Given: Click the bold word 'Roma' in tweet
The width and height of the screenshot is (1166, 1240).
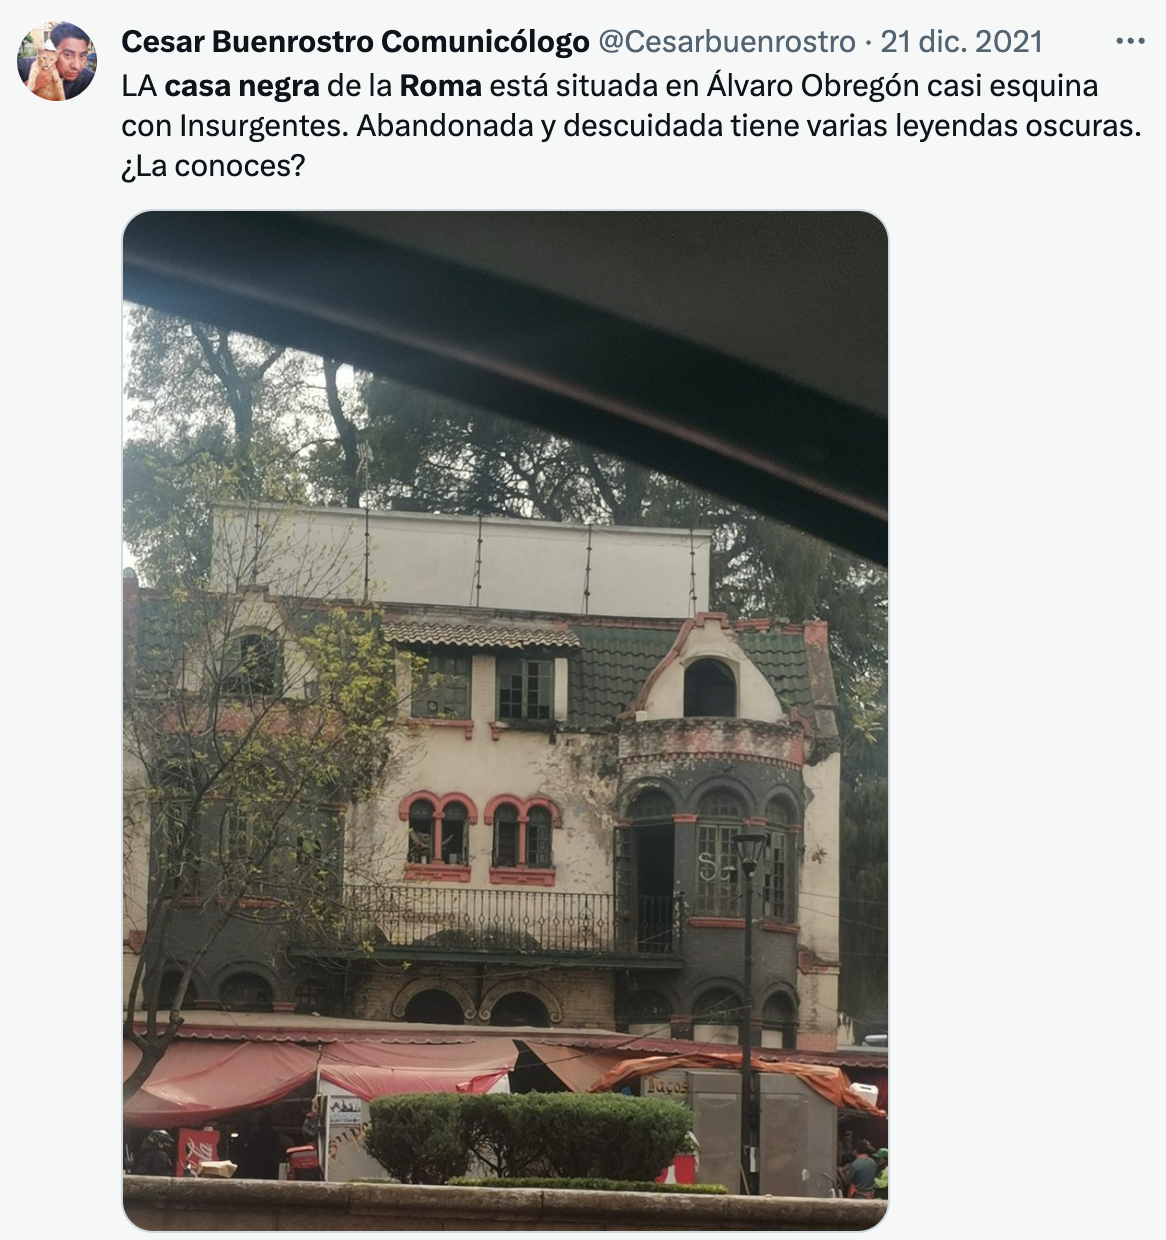Looking at the screenshot, I should click(440, 86).
